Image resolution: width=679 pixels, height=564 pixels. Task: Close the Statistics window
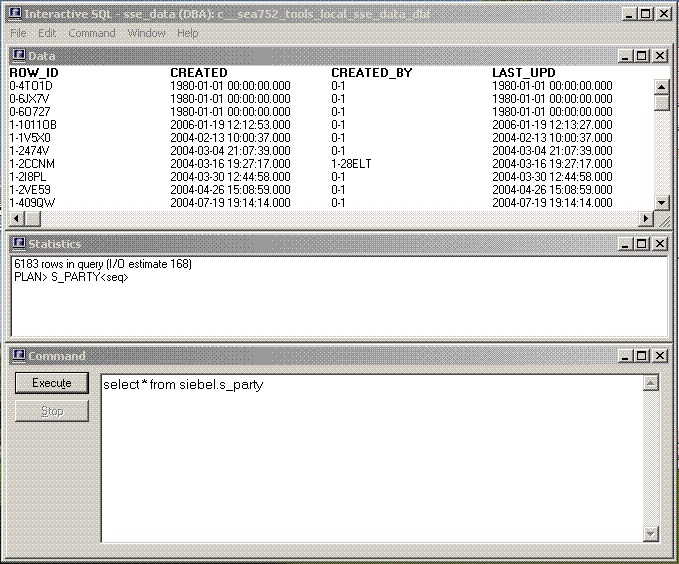click(660, 244)
